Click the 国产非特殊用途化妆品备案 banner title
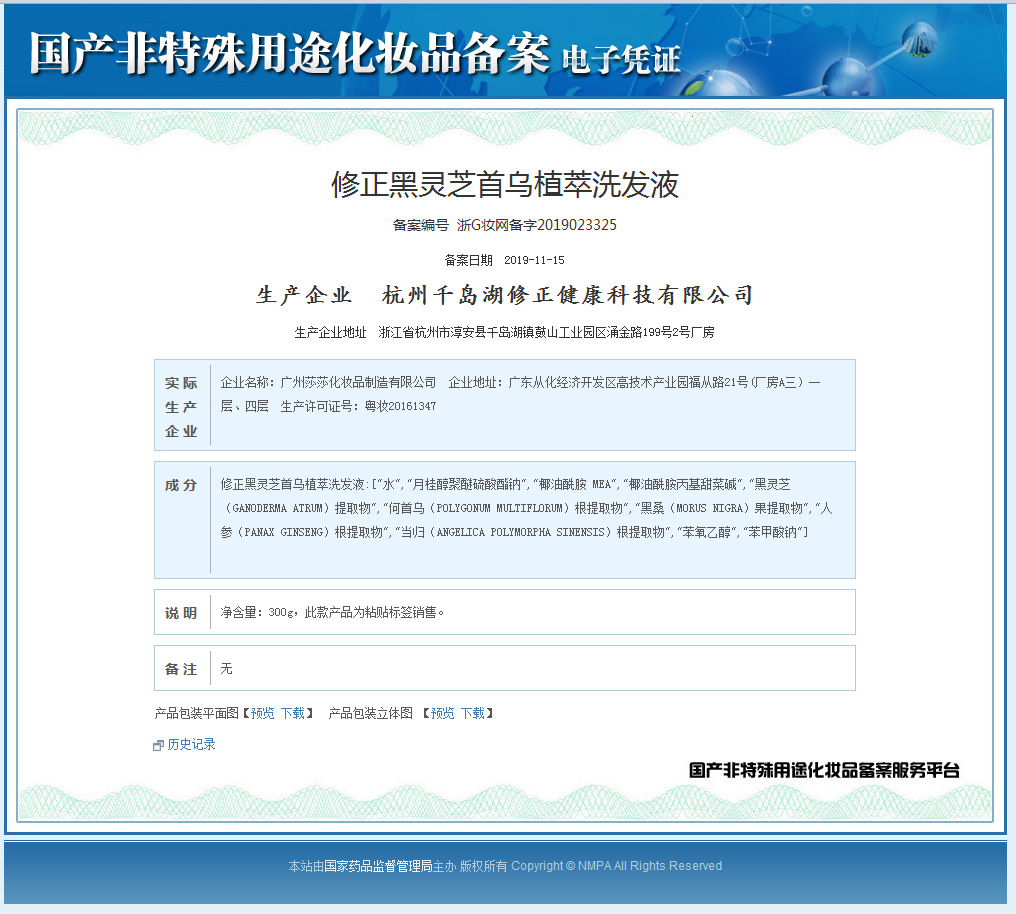 289,53
